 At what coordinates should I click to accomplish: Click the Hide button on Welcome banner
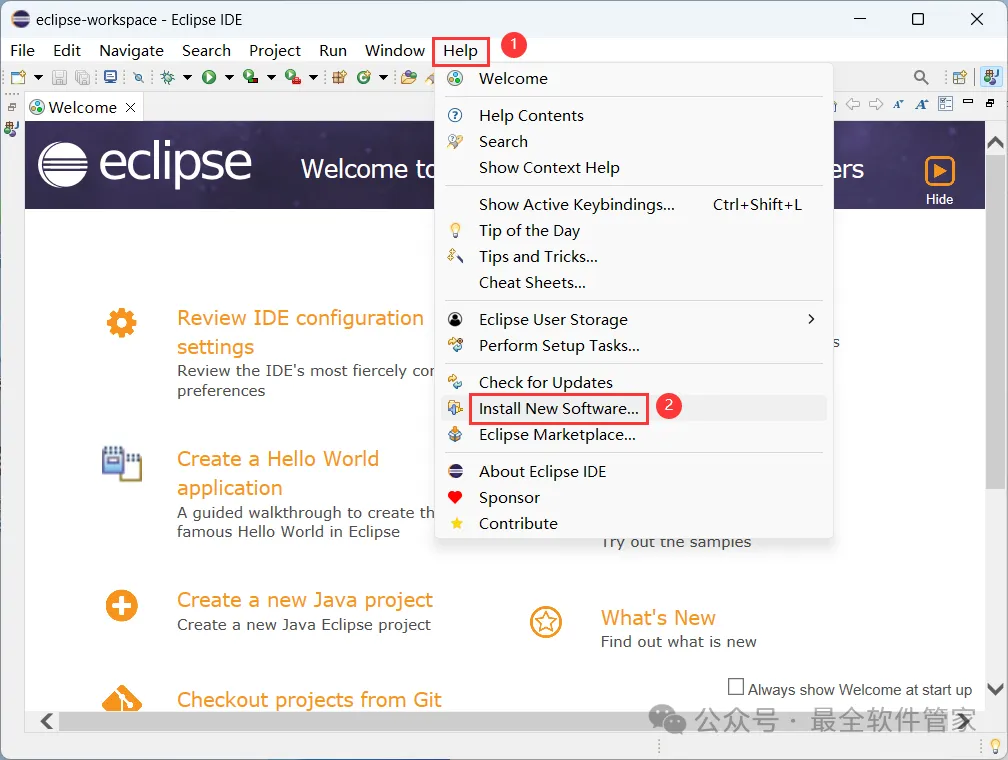coord(939,180)
